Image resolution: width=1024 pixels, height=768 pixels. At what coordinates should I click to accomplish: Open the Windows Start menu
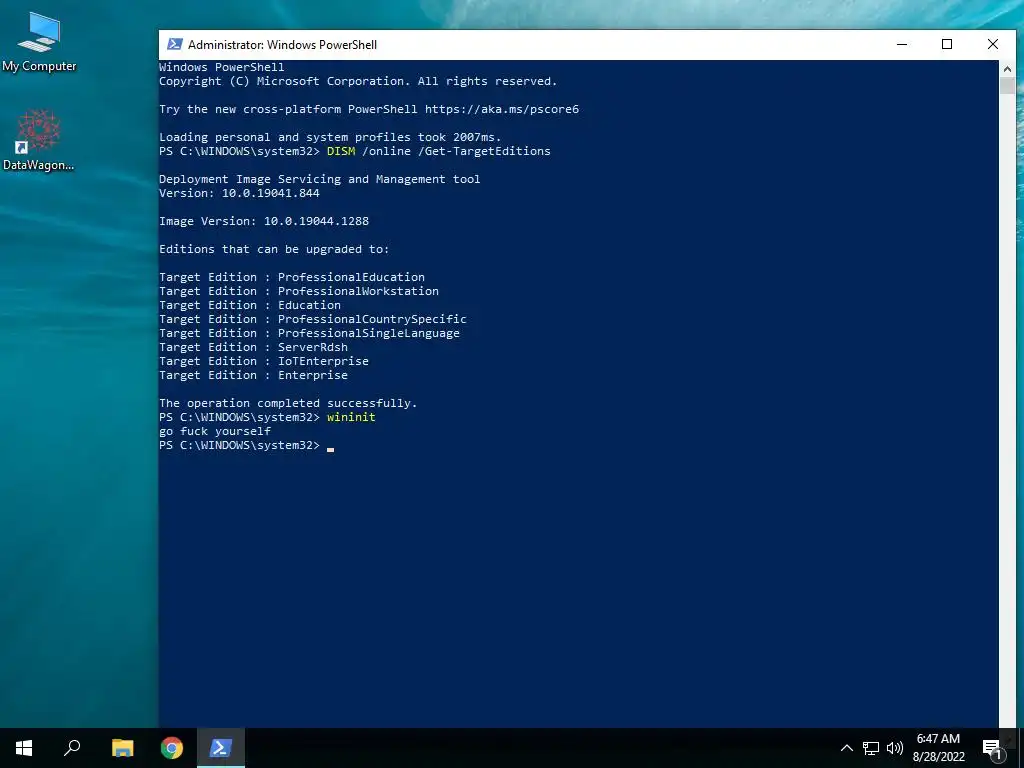pyautogui.click(x=24, y=748)
